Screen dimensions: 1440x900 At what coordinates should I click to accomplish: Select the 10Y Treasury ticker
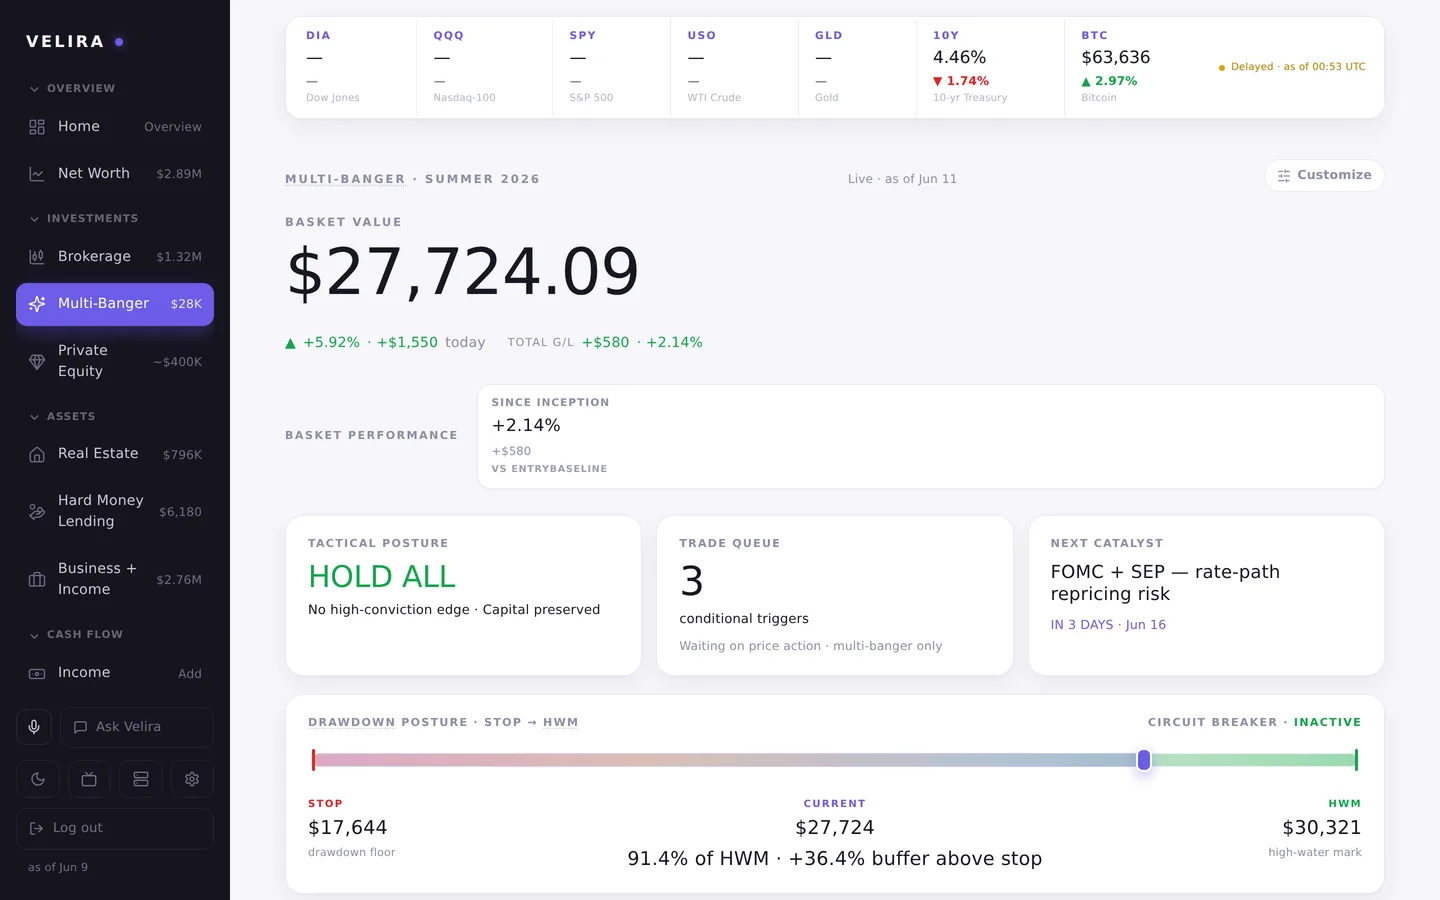(990, 67)
